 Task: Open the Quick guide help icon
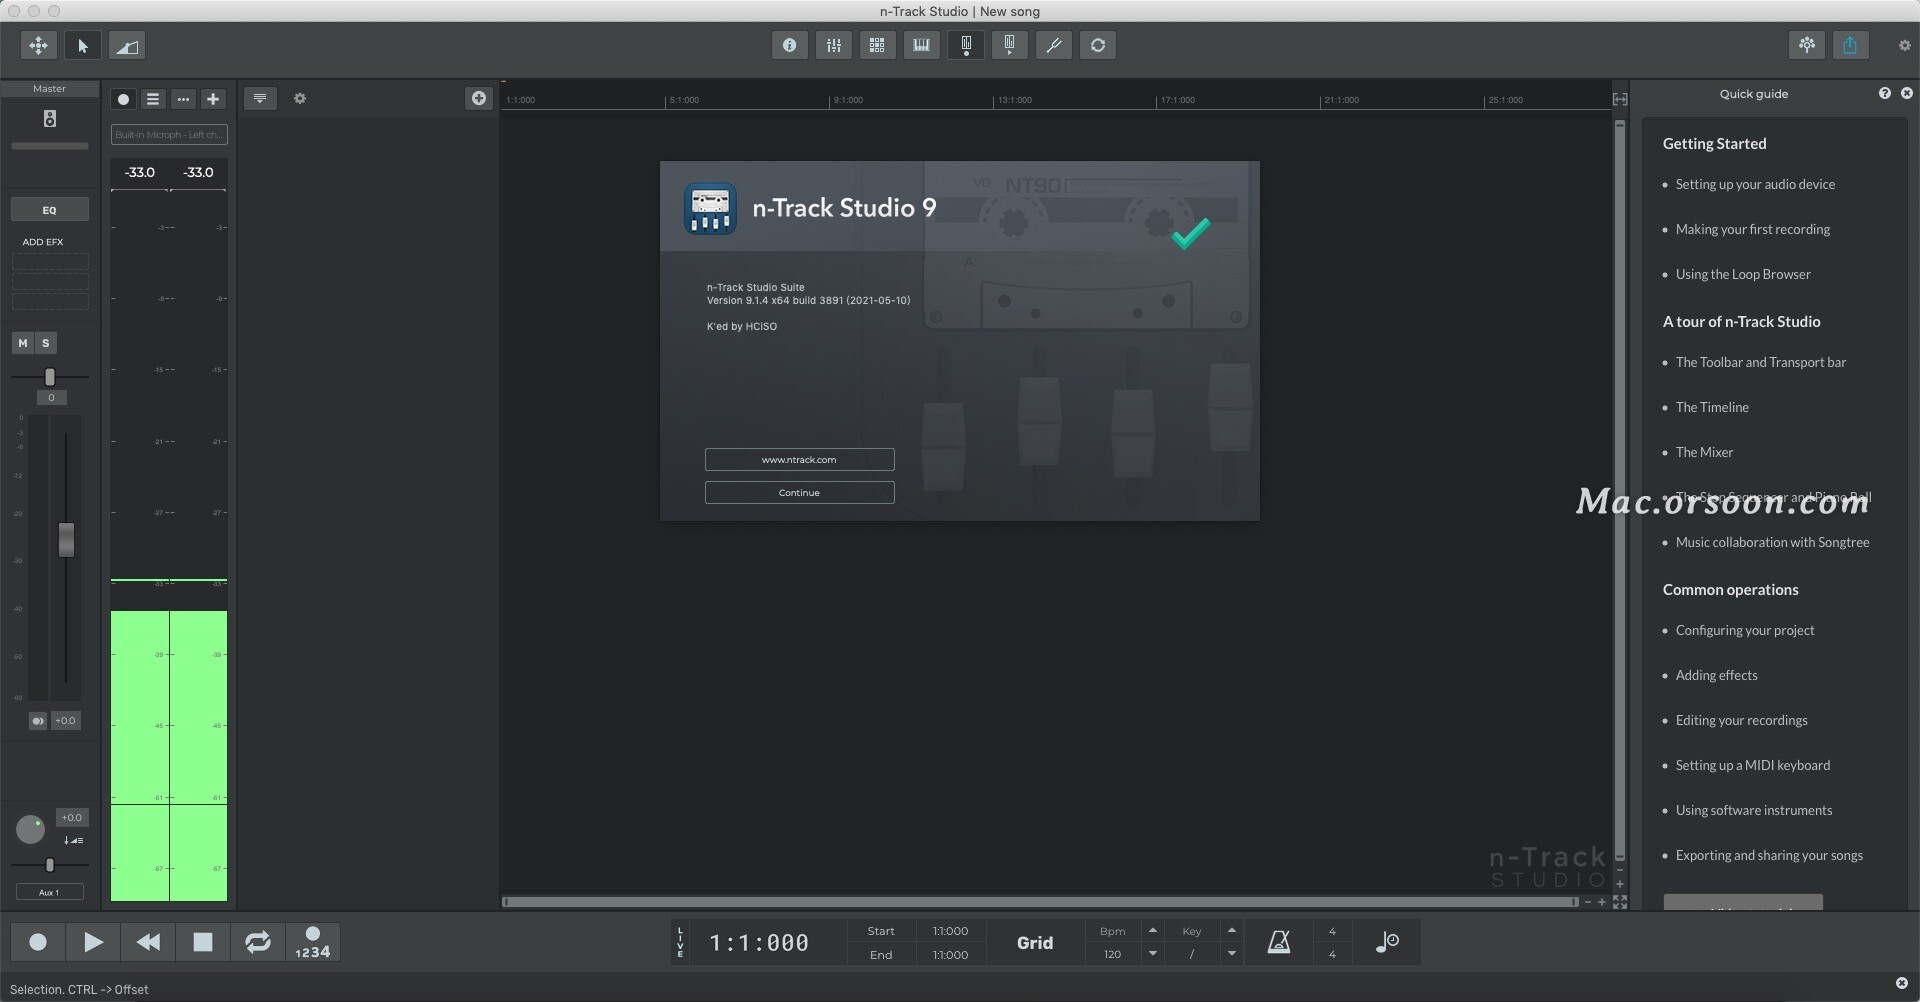click(x=1885, y=93)
